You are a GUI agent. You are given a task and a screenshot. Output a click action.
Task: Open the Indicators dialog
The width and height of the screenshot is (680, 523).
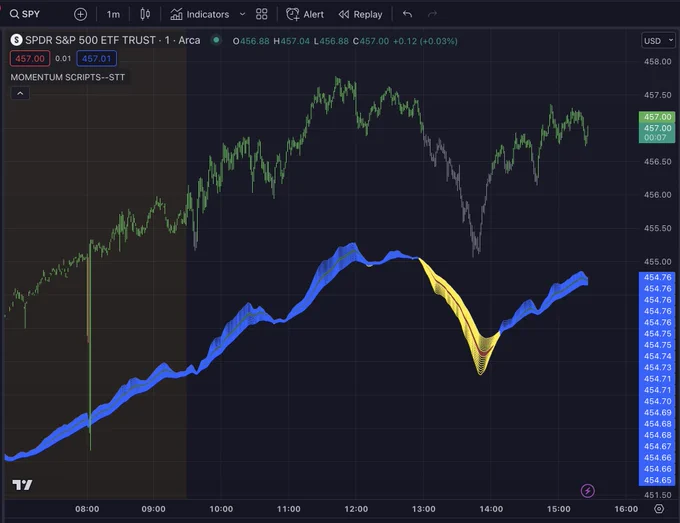(x=199, y=14)
